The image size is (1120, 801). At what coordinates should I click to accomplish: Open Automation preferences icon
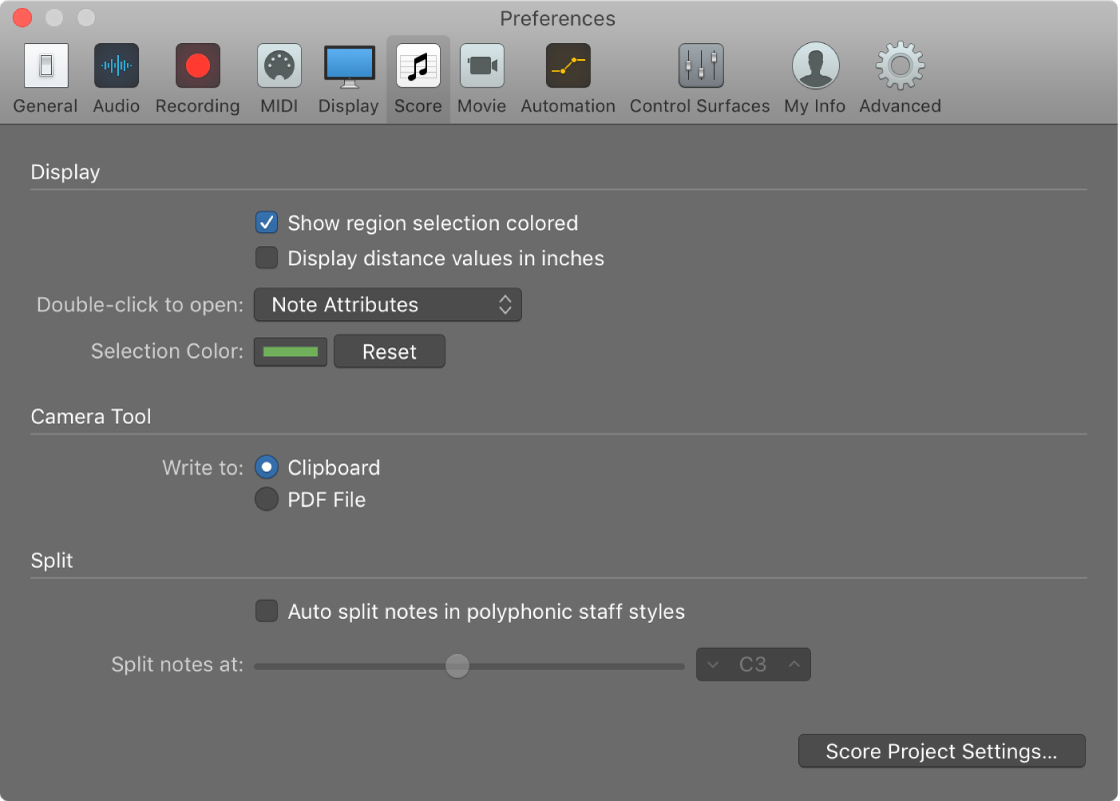click(x=567, y=67)
